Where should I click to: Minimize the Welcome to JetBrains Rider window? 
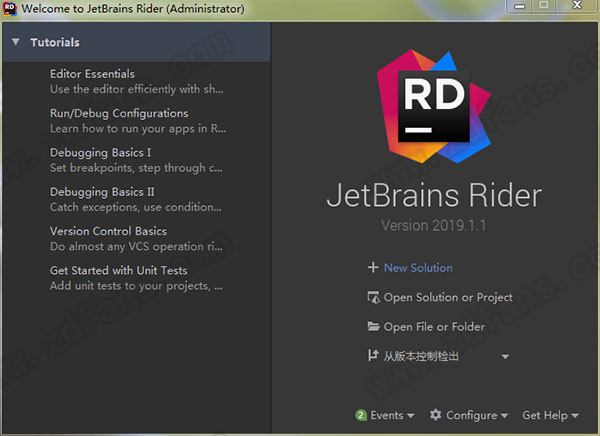pyautogui.click(x=519, y=6)
